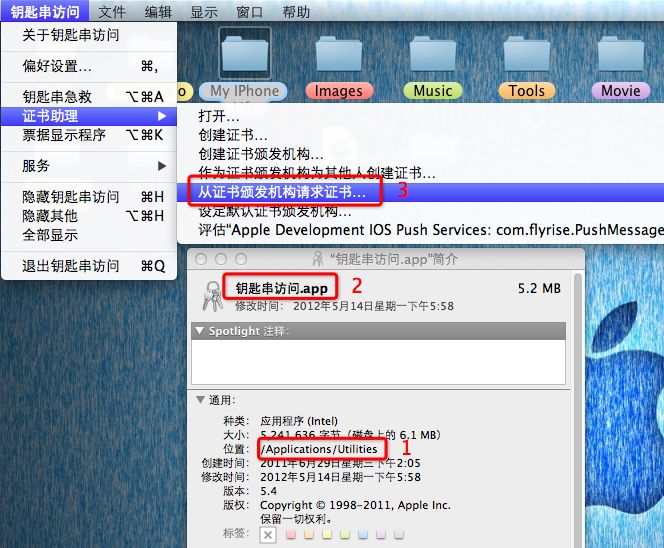Choose 偏好设置… menu item
Image resolution: width=664 pixels, height=548 pixels.
point(89,66)
